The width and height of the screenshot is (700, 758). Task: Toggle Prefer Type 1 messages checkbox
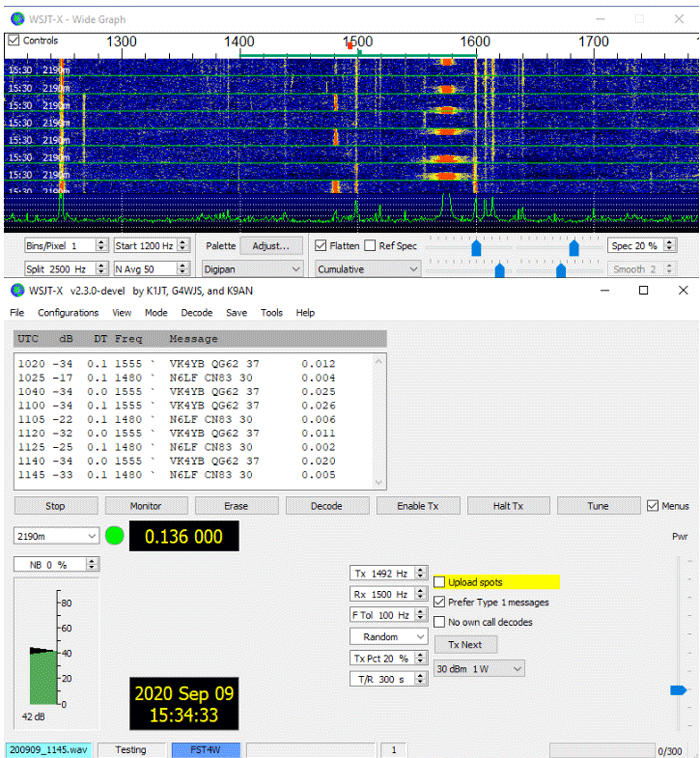pos(439,602)
